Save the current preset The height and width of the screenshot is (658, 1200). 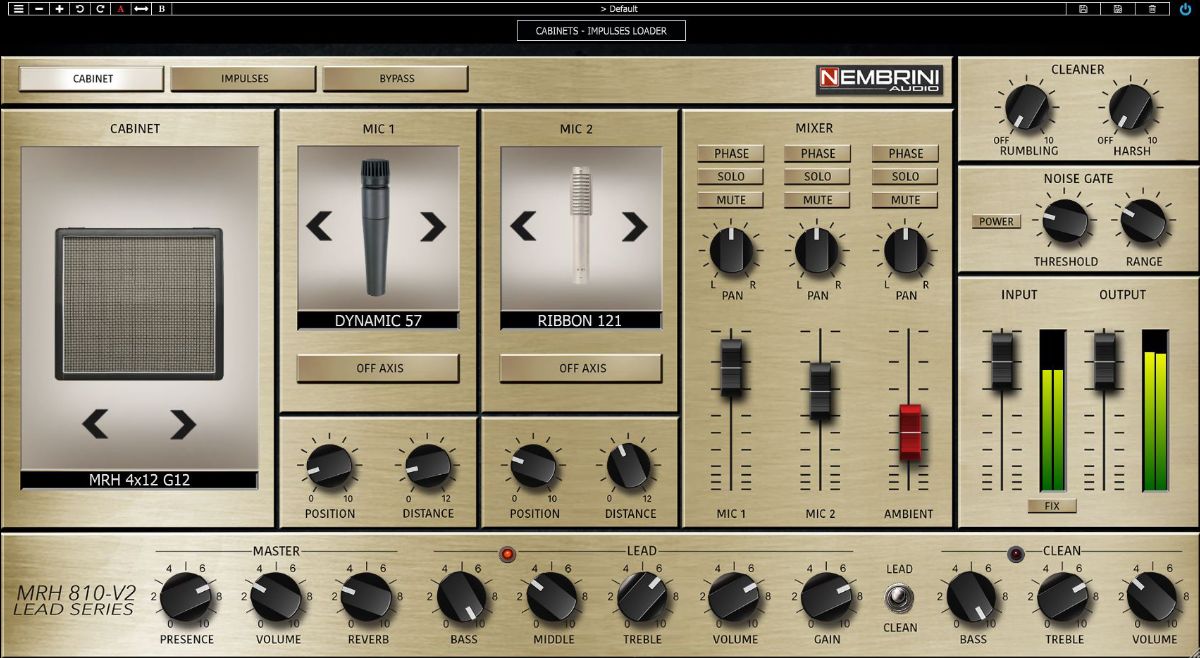1083,9
